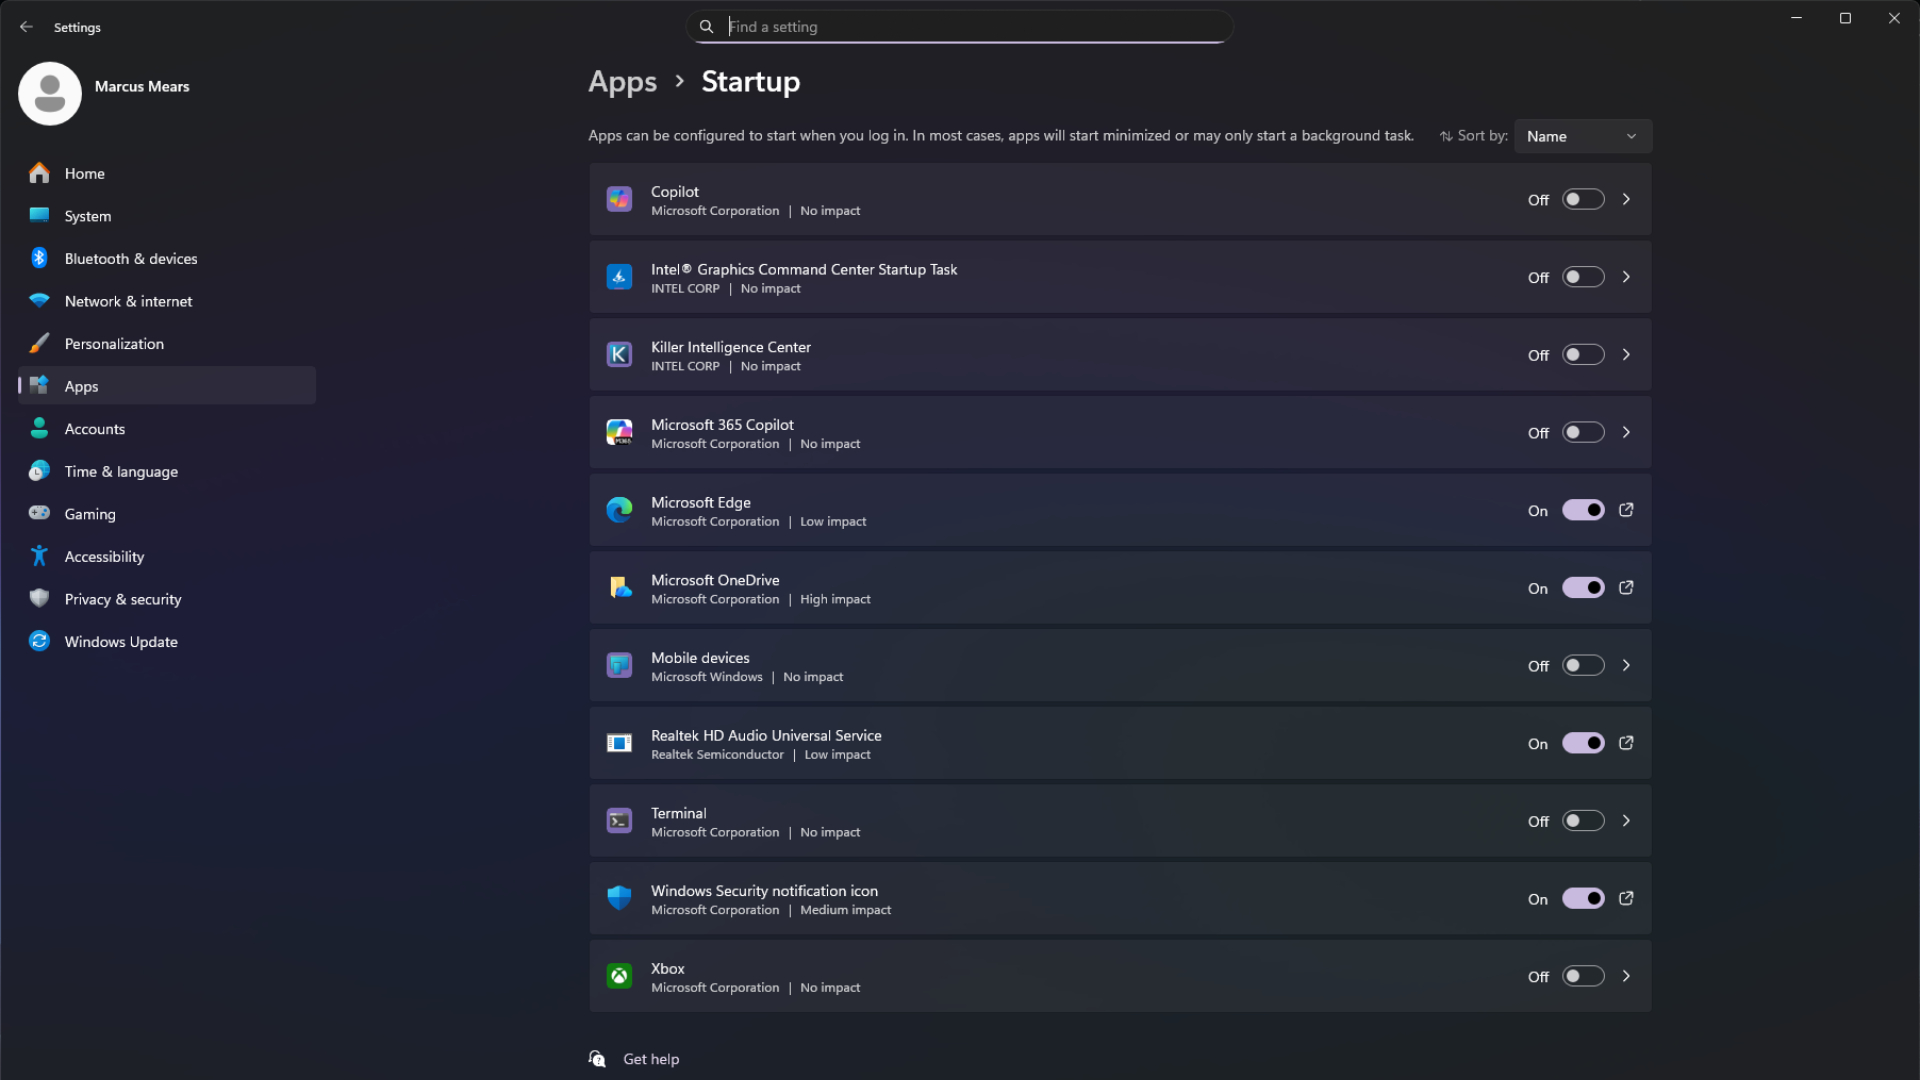
Task: Click the Get help link
Action: (x=650, y=1058)
